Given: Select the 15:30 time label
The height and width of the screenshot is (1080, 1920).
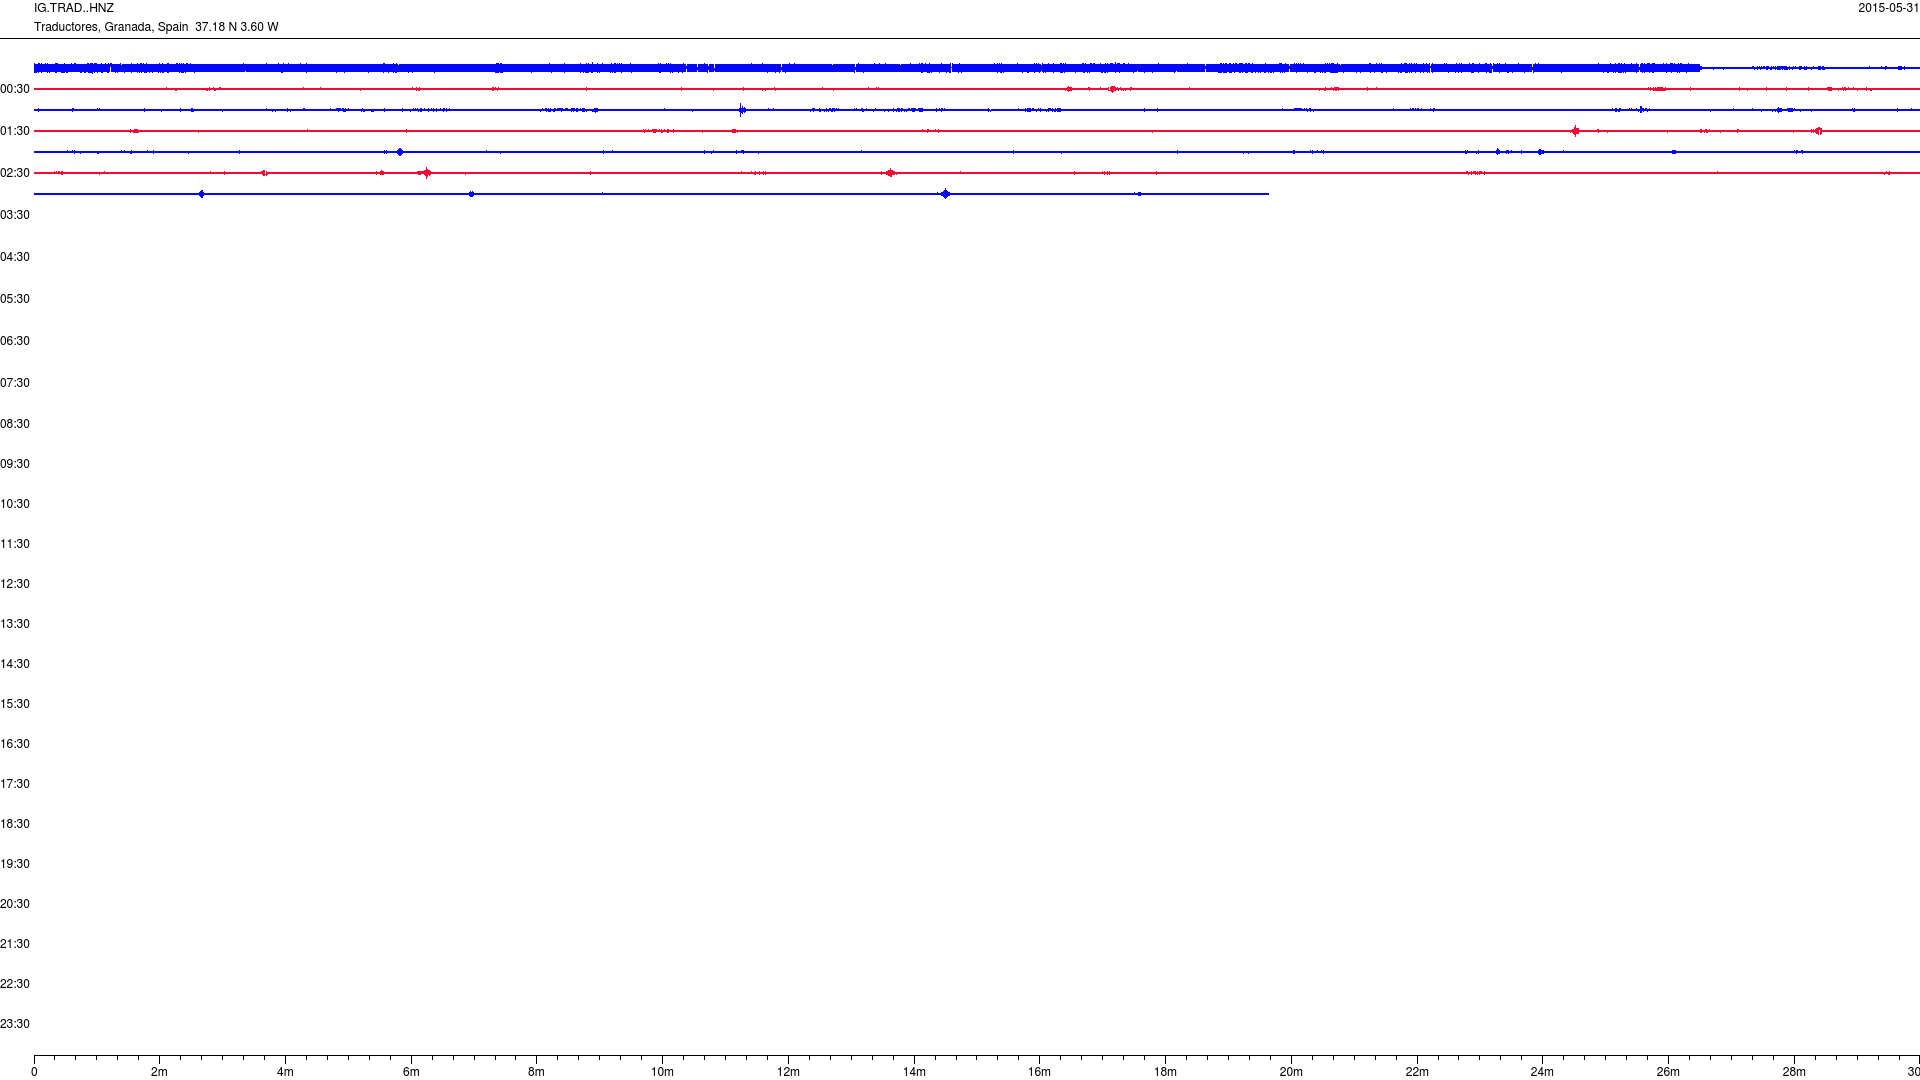Looking at the screenshot, I should tap(15, 704).
